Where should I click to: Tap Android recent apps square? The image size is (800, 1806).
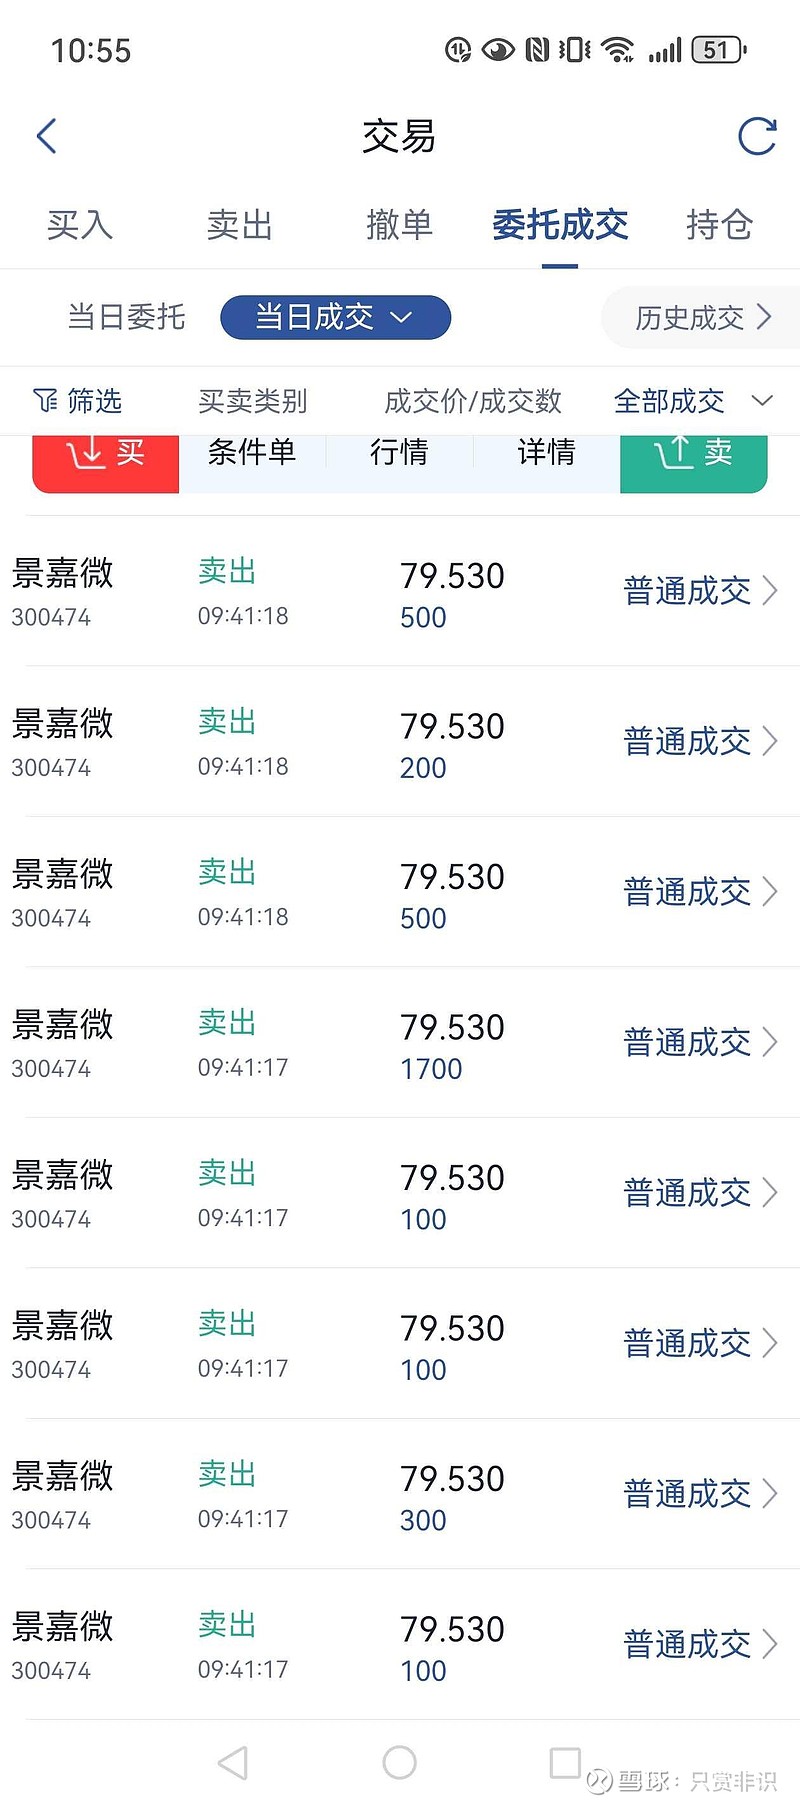point(565,1763)
